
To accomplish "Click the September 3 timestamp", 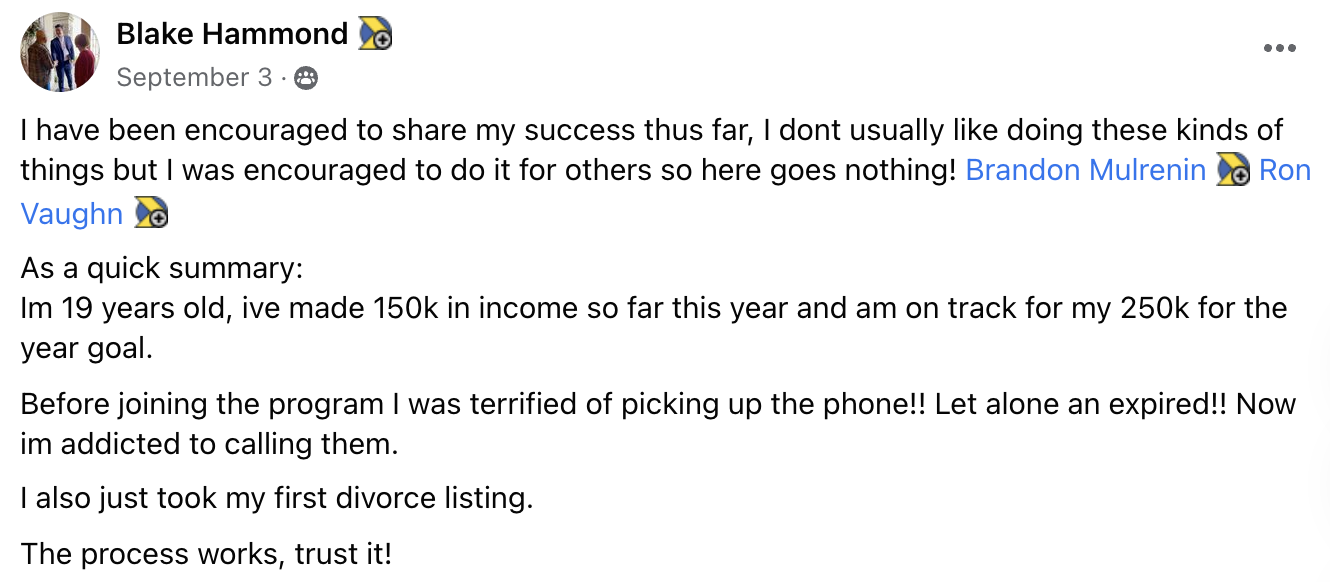I will tap(194, 78).
